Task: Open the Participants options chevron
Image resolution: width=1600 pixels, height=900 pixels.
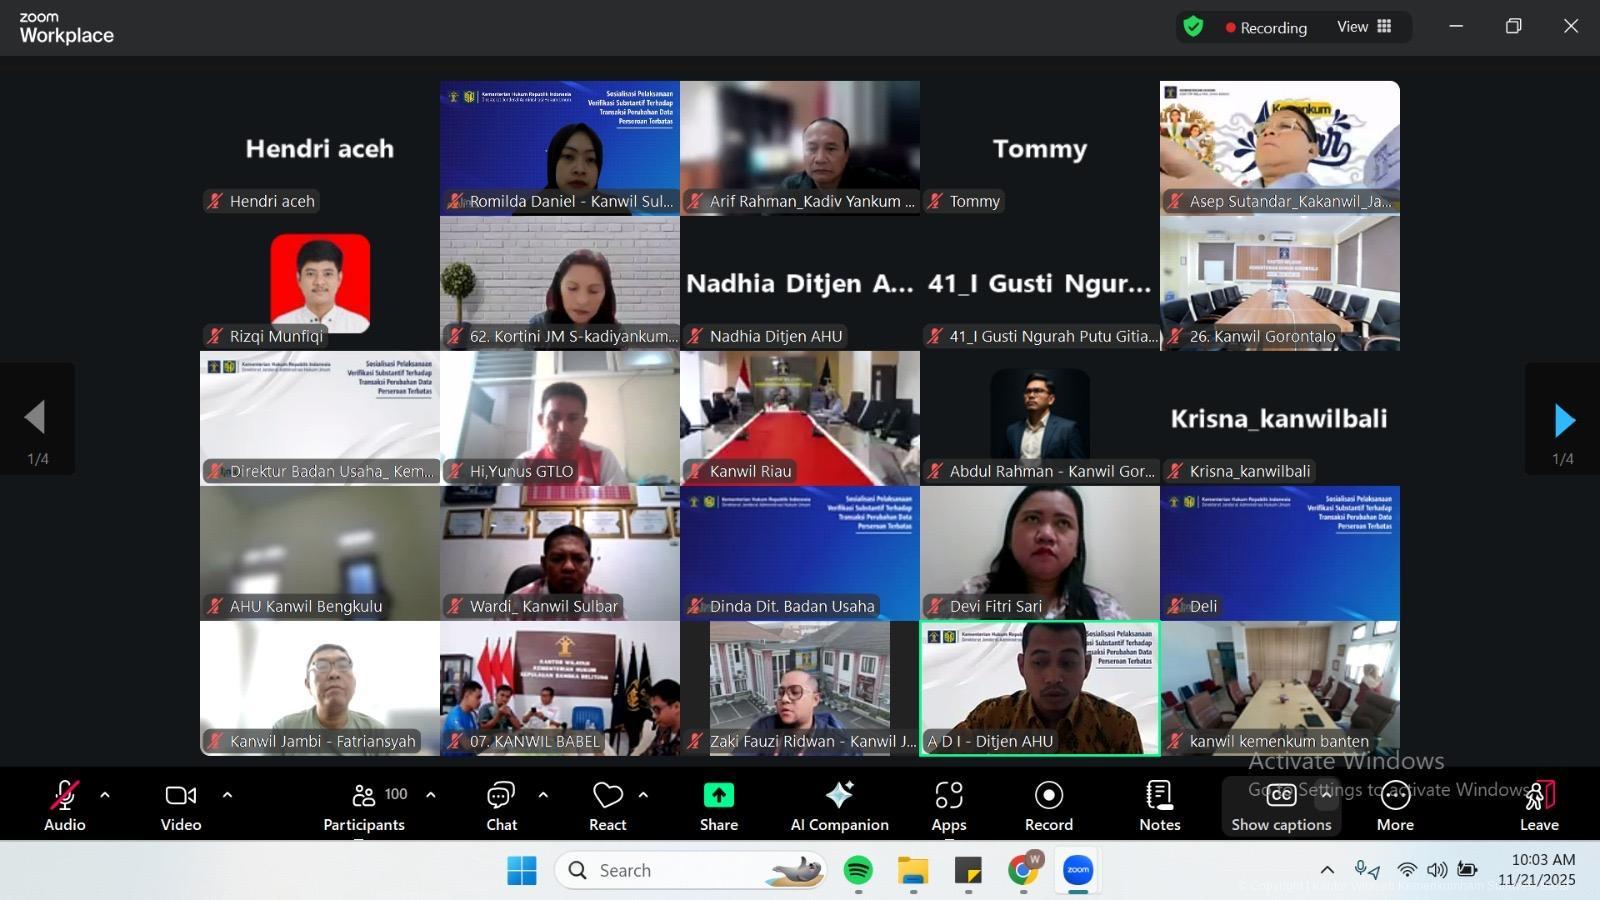Action: 431,795
